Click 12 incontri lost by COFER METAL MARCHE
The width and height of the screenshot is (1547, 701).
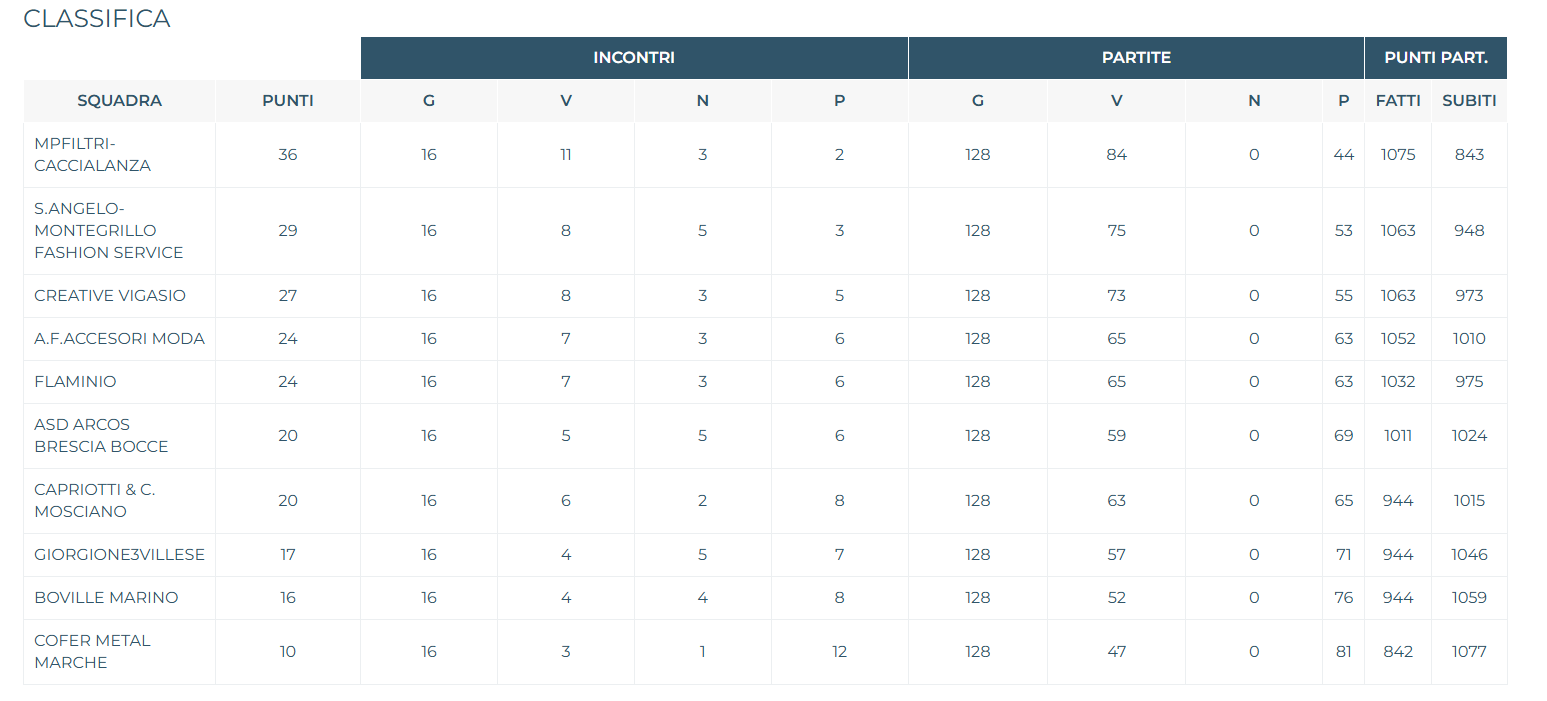coord(839,652)
